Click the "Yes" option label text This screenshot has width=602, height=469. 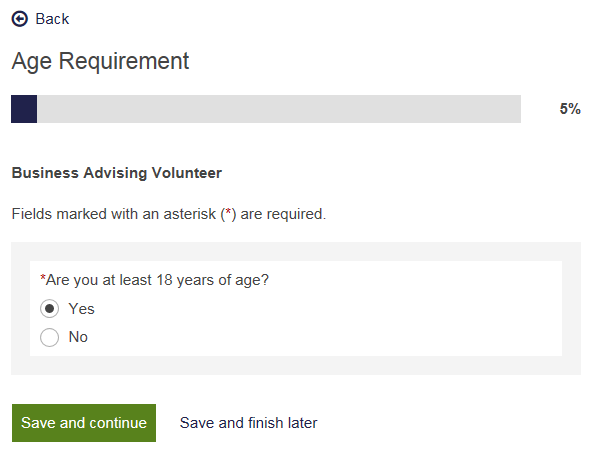[x=81, y=309]
